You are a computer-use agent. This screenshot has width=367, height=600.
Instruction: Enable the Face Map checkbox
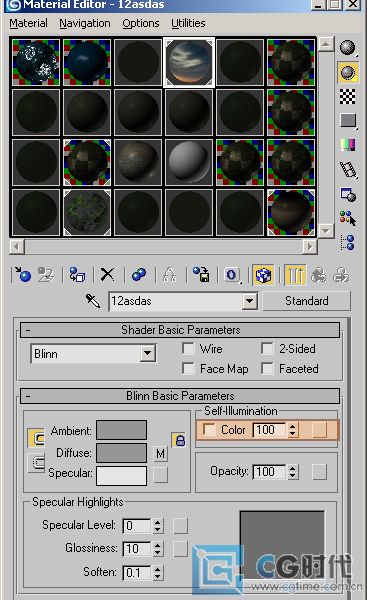pyautogui.click(x=188, y=368)
